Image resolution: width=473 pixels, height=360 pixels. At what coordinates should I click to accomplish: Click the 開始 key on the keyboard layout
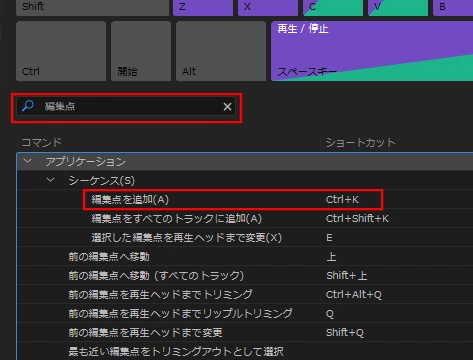141,51
